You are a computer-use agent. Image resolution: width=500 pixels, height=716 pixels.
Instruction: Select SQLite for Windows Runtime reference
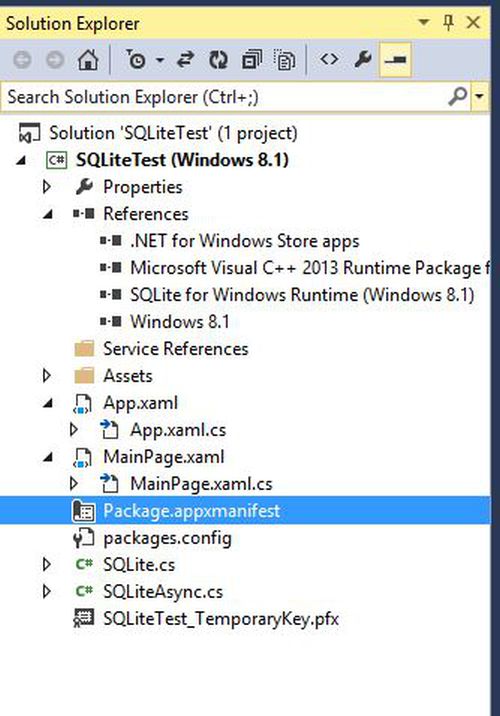click(302, 295)
